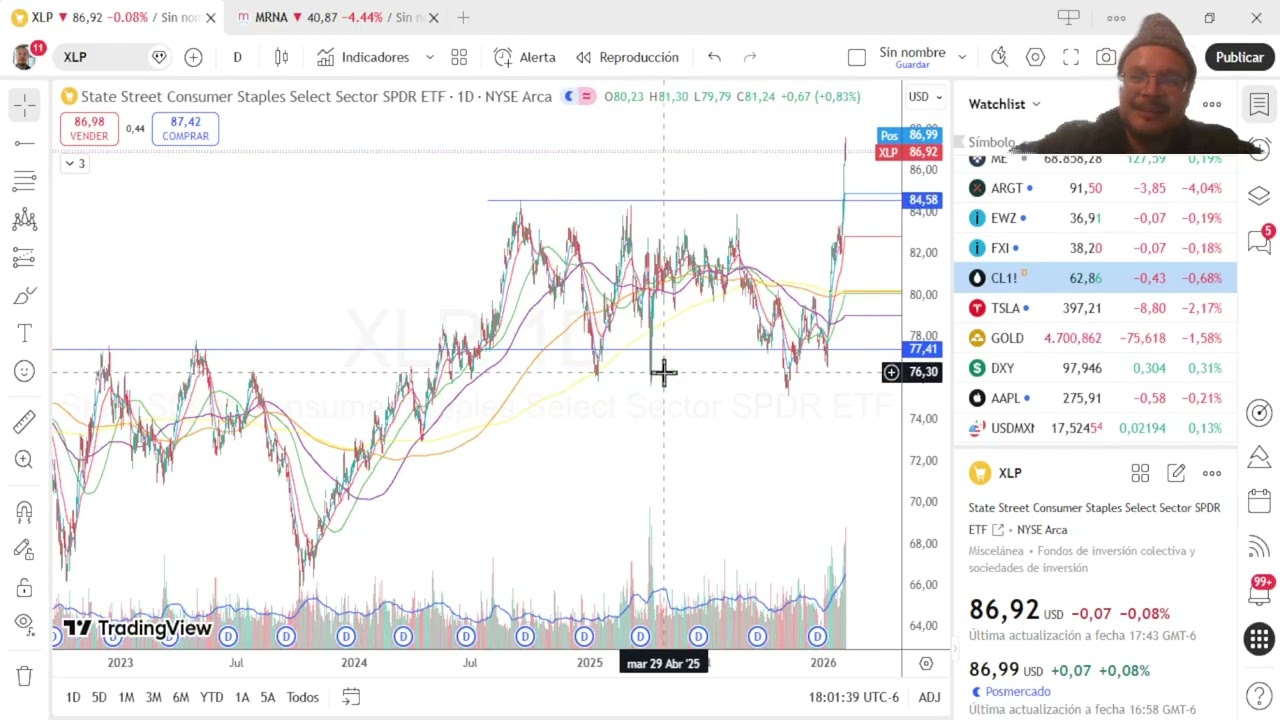Screen dimensions: 1280x720
Task: Open time axis settings gear
Action: click(x=926, y=663)
